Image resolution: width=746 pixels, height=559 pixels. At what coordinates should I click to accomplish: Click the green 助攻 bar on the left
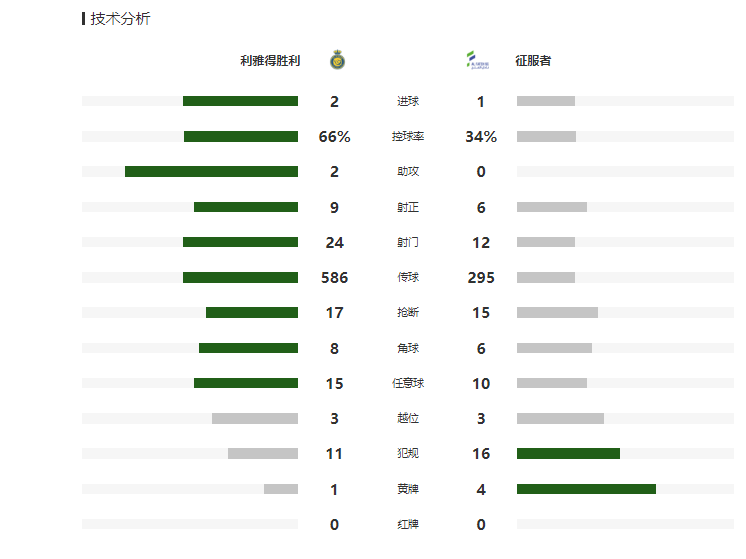point(211,172)
